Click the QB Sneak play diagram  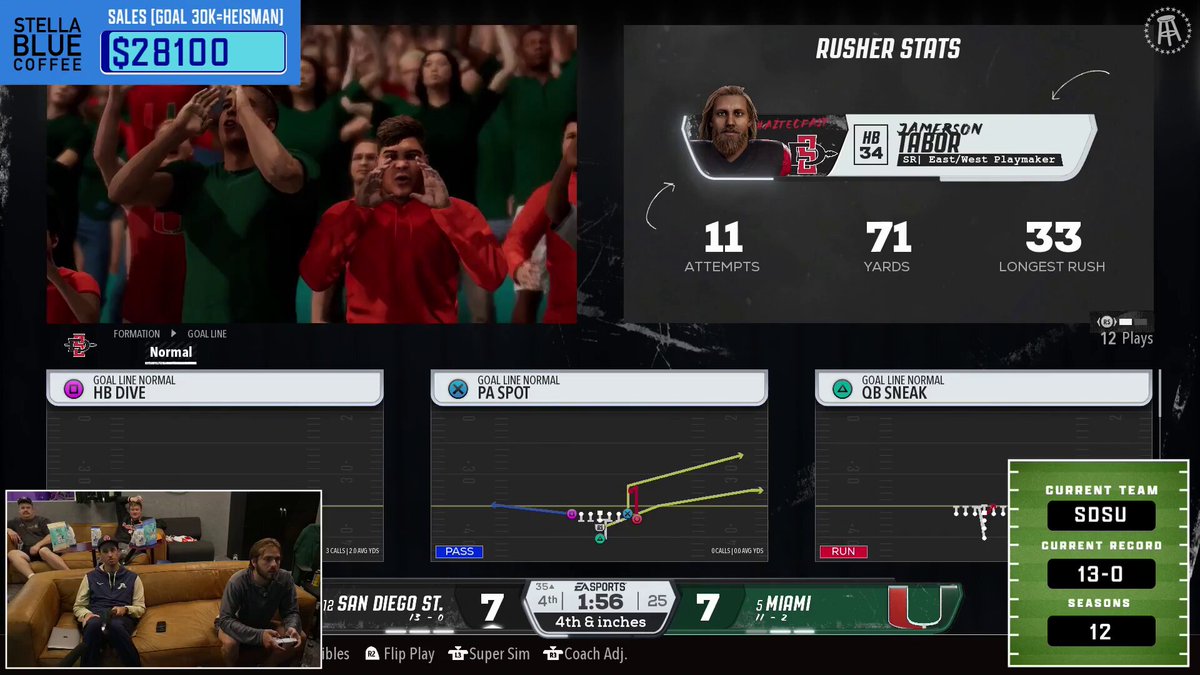point(984,482)
